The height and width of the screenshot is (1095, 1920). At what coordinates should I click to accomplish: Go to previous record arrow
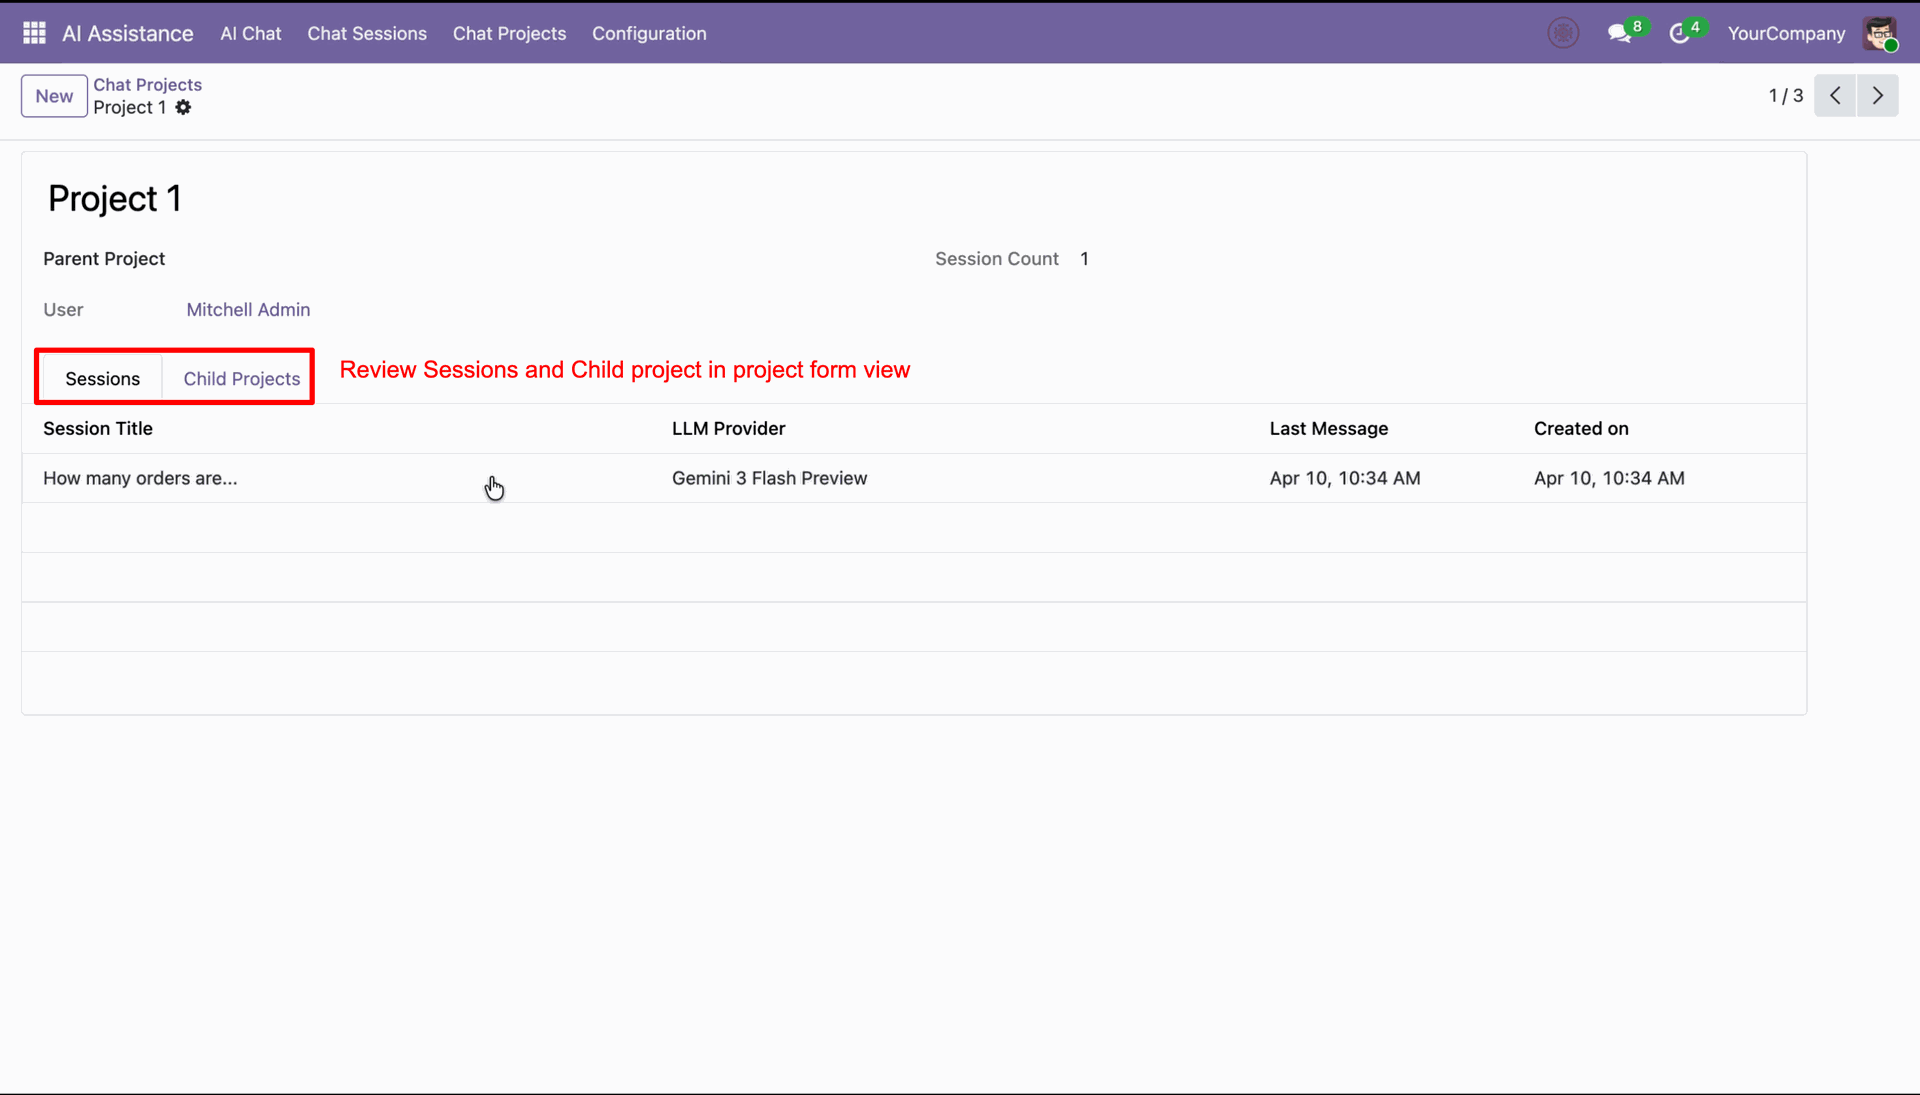1835,96
